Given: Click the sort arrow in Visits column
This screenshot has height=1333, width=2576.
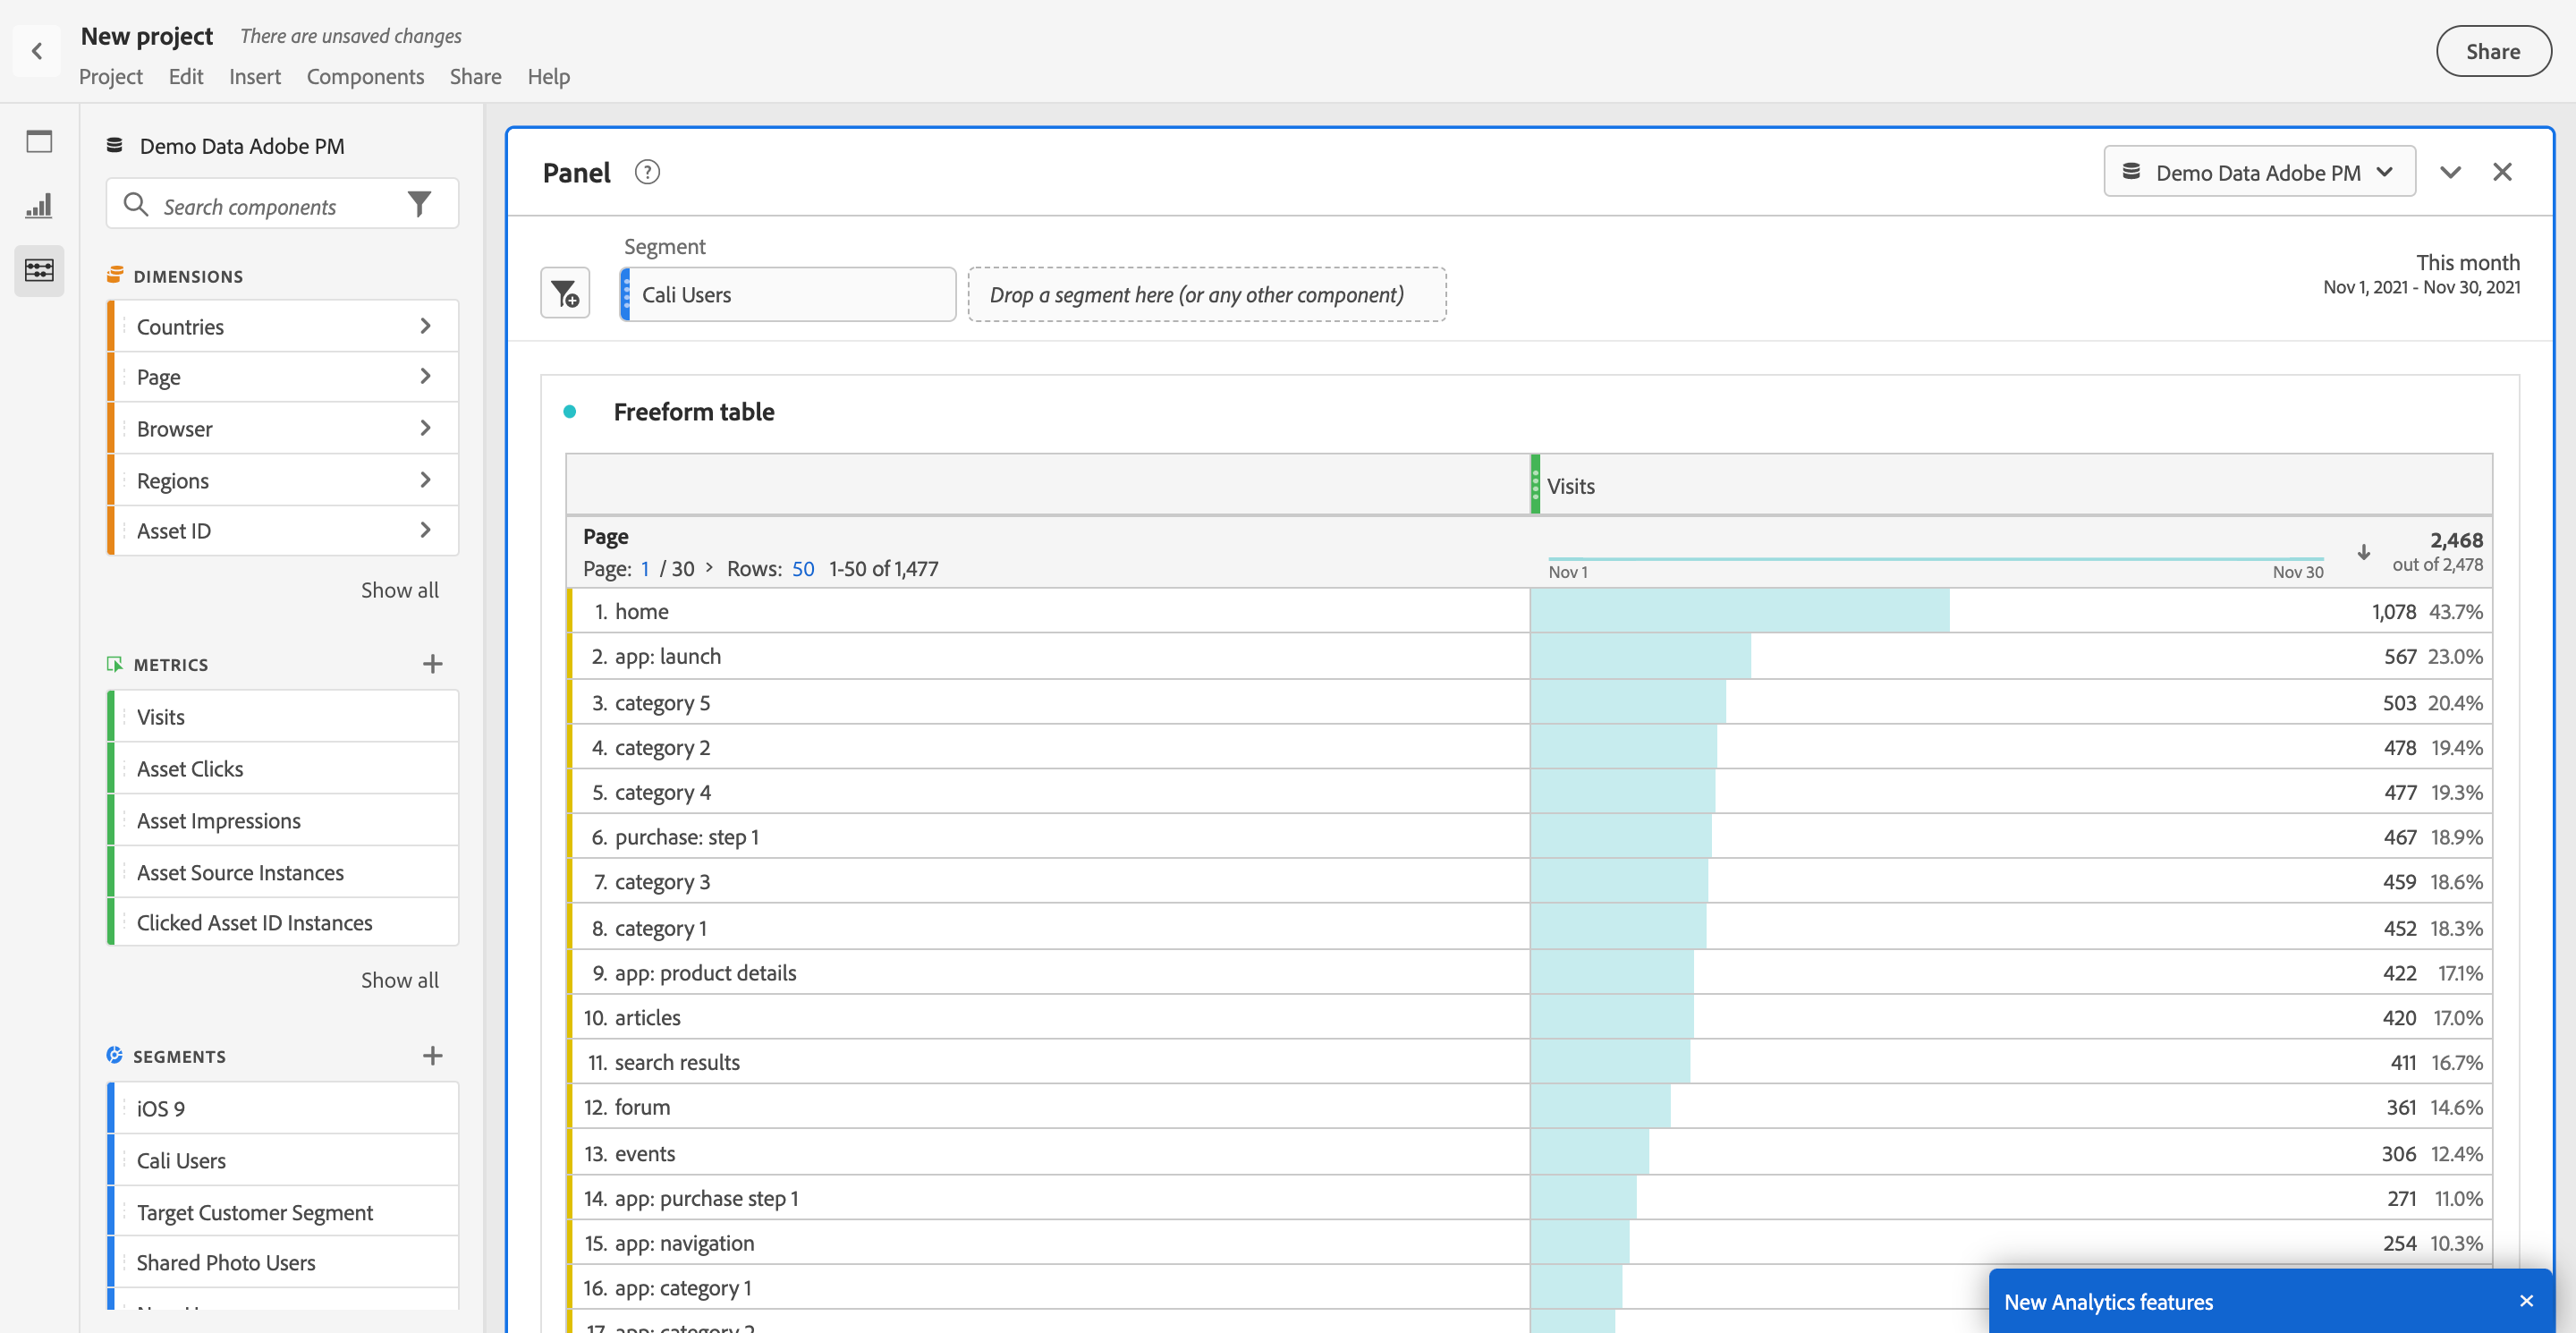Looking at the screenshot, I should tap(2363, 552).
